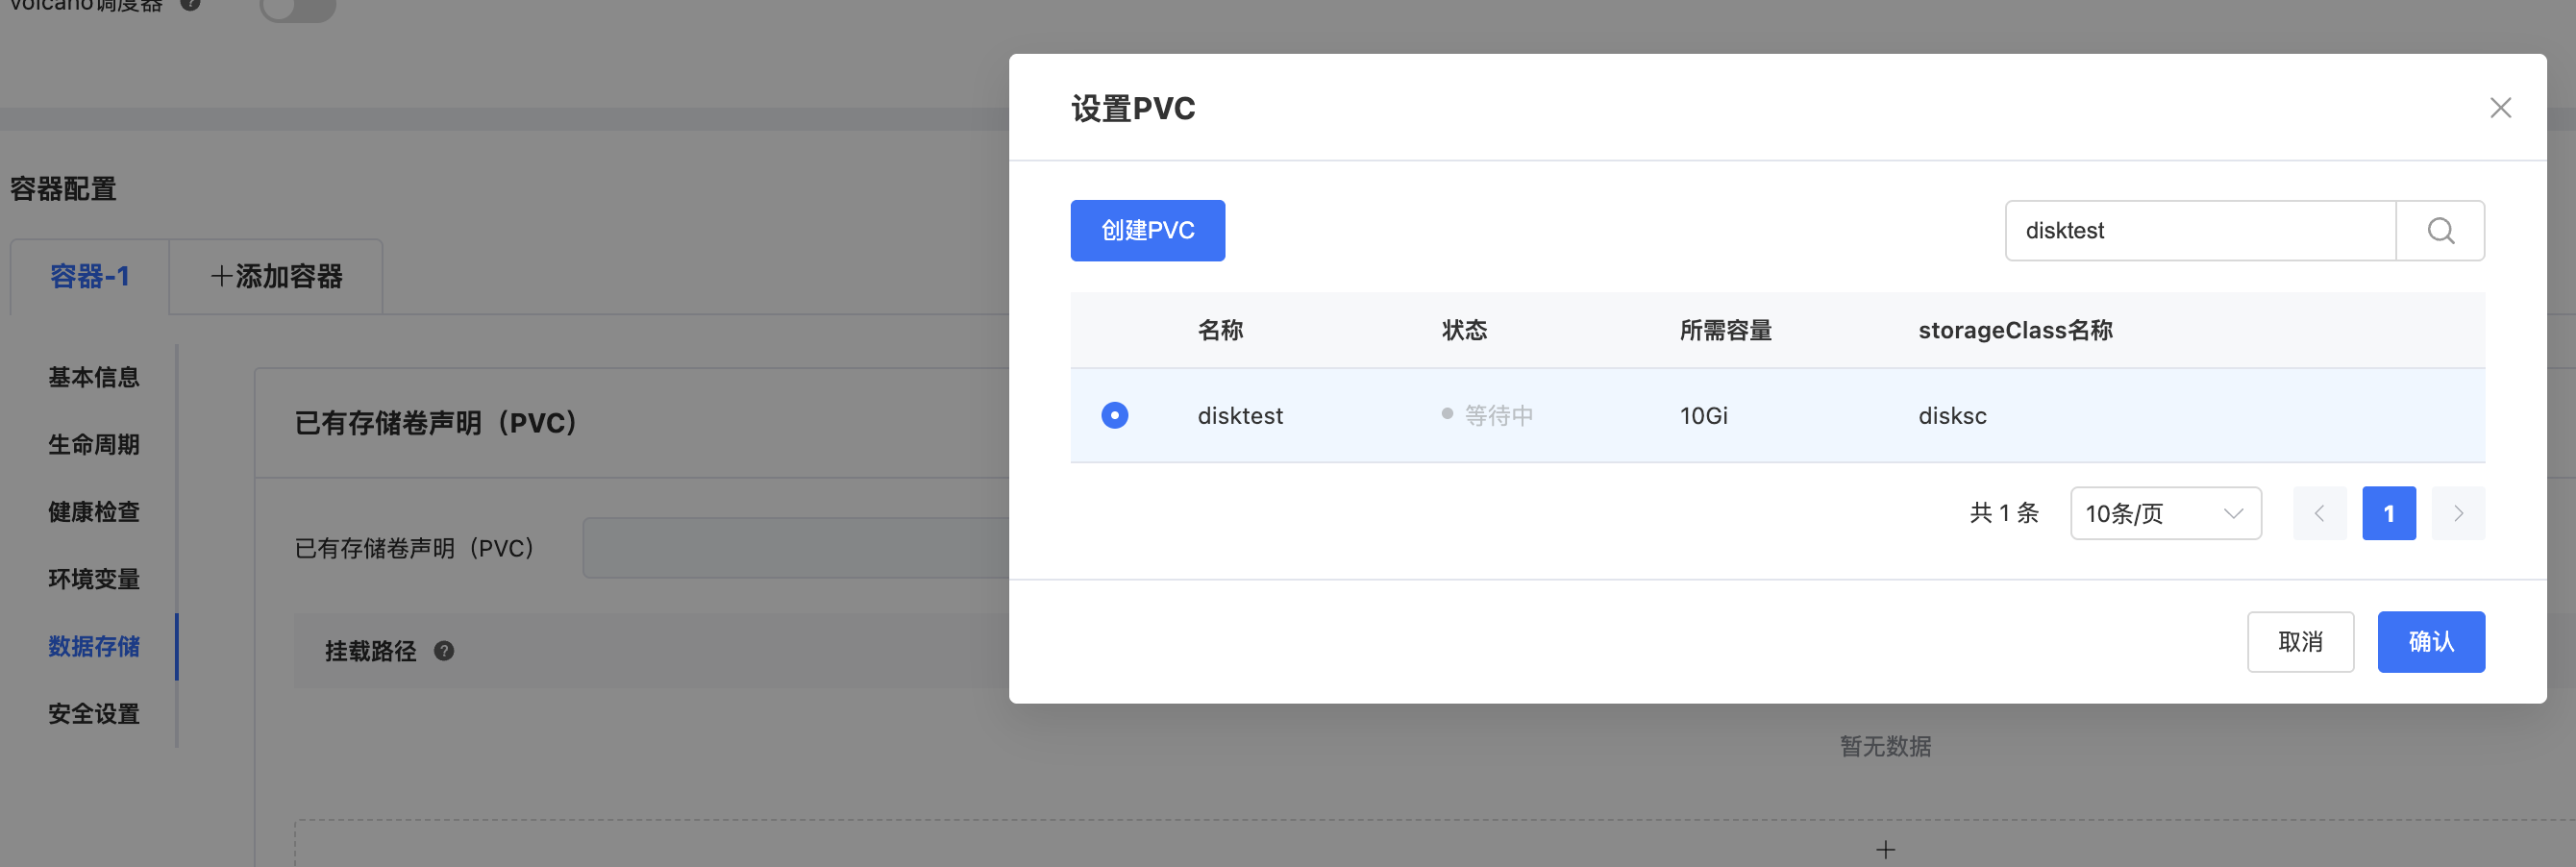Toggle the Volcano scheduler switch
Screen dimensions: 2576x867
tap(297, 8)
